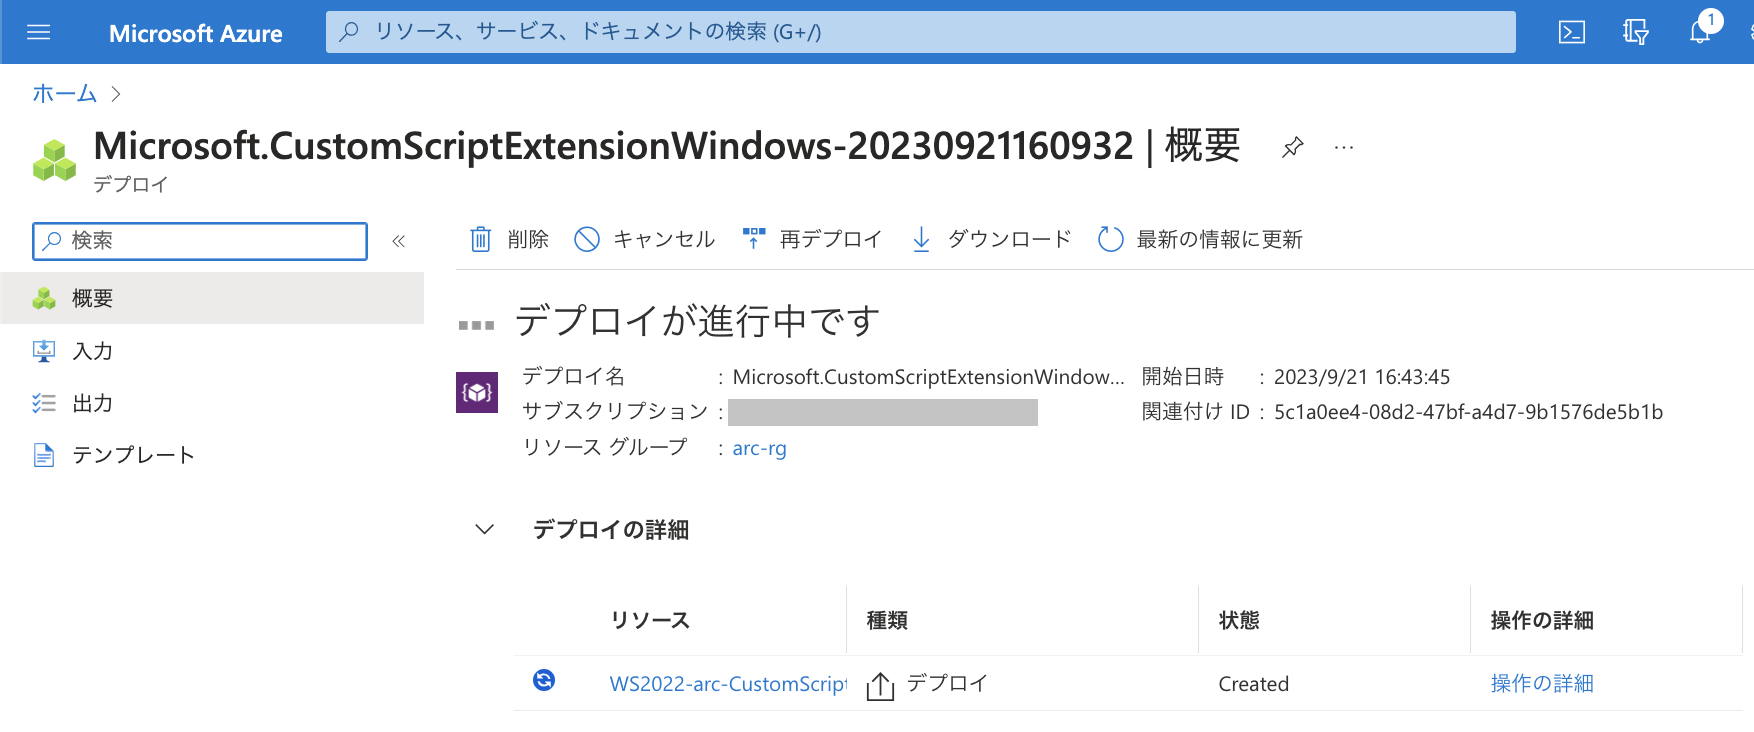Click the Created status cell

[1254, 684]
